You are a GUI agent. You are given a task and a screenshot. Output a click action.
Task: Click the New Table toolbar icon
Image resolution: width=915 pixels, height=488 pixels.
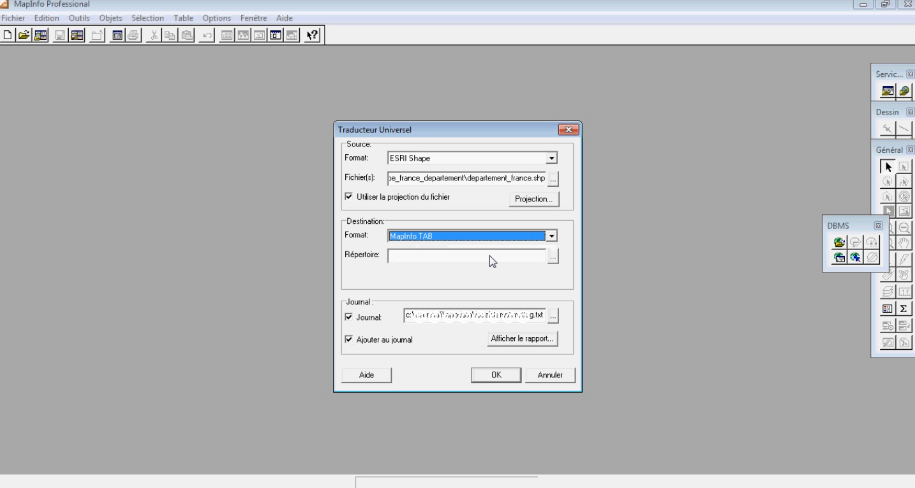point(8,36)
